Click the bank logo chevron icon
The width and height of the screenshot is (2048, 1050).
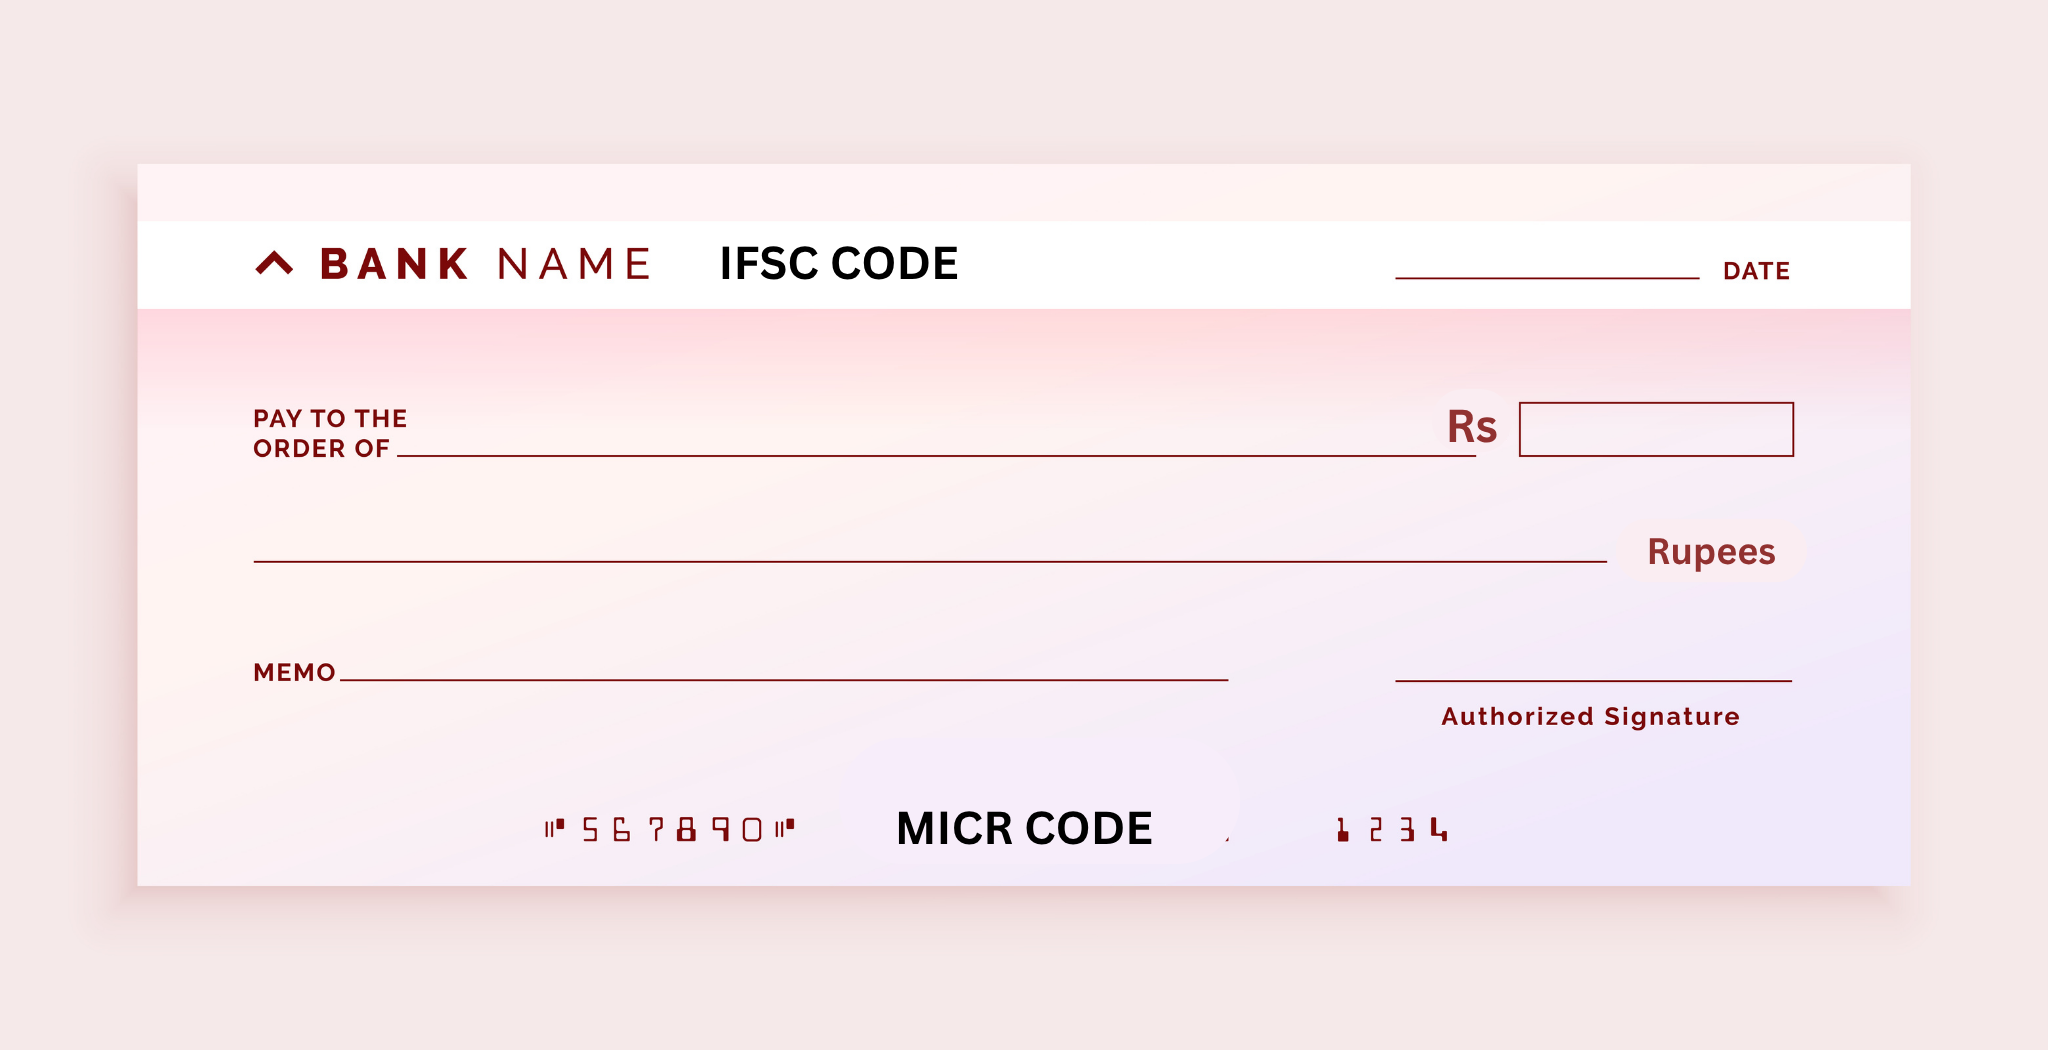274,264
